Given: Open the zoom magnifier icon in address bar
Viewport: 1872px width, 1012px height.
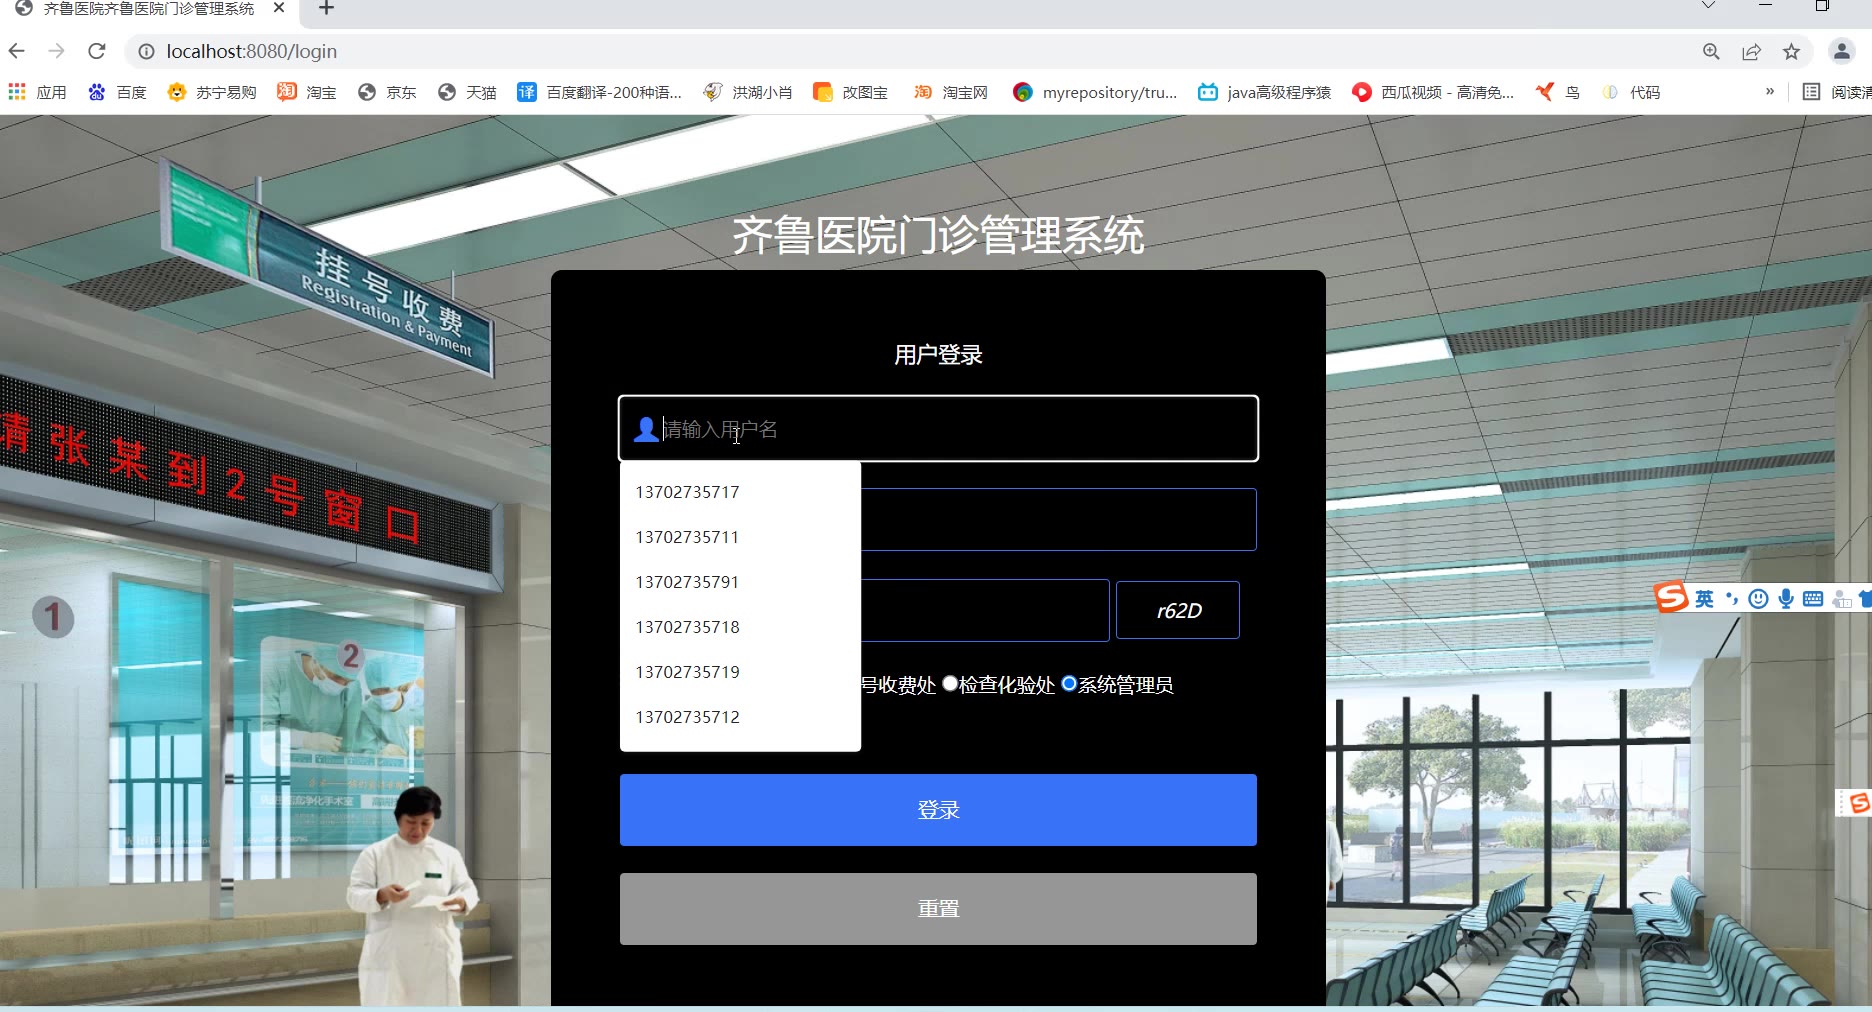Looking at the screenshot, I should pos(1711,51).
